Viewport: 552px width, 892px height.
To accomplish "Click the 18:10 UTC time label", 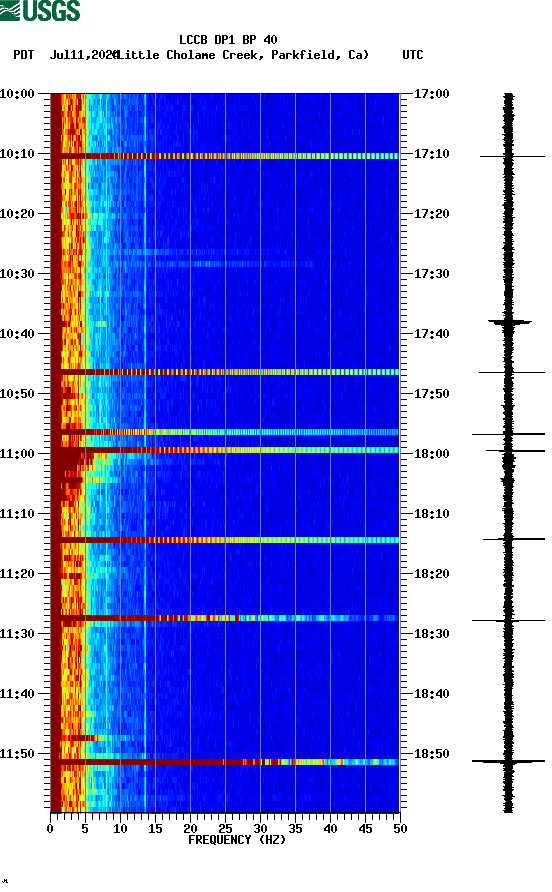I will (431, 514).
